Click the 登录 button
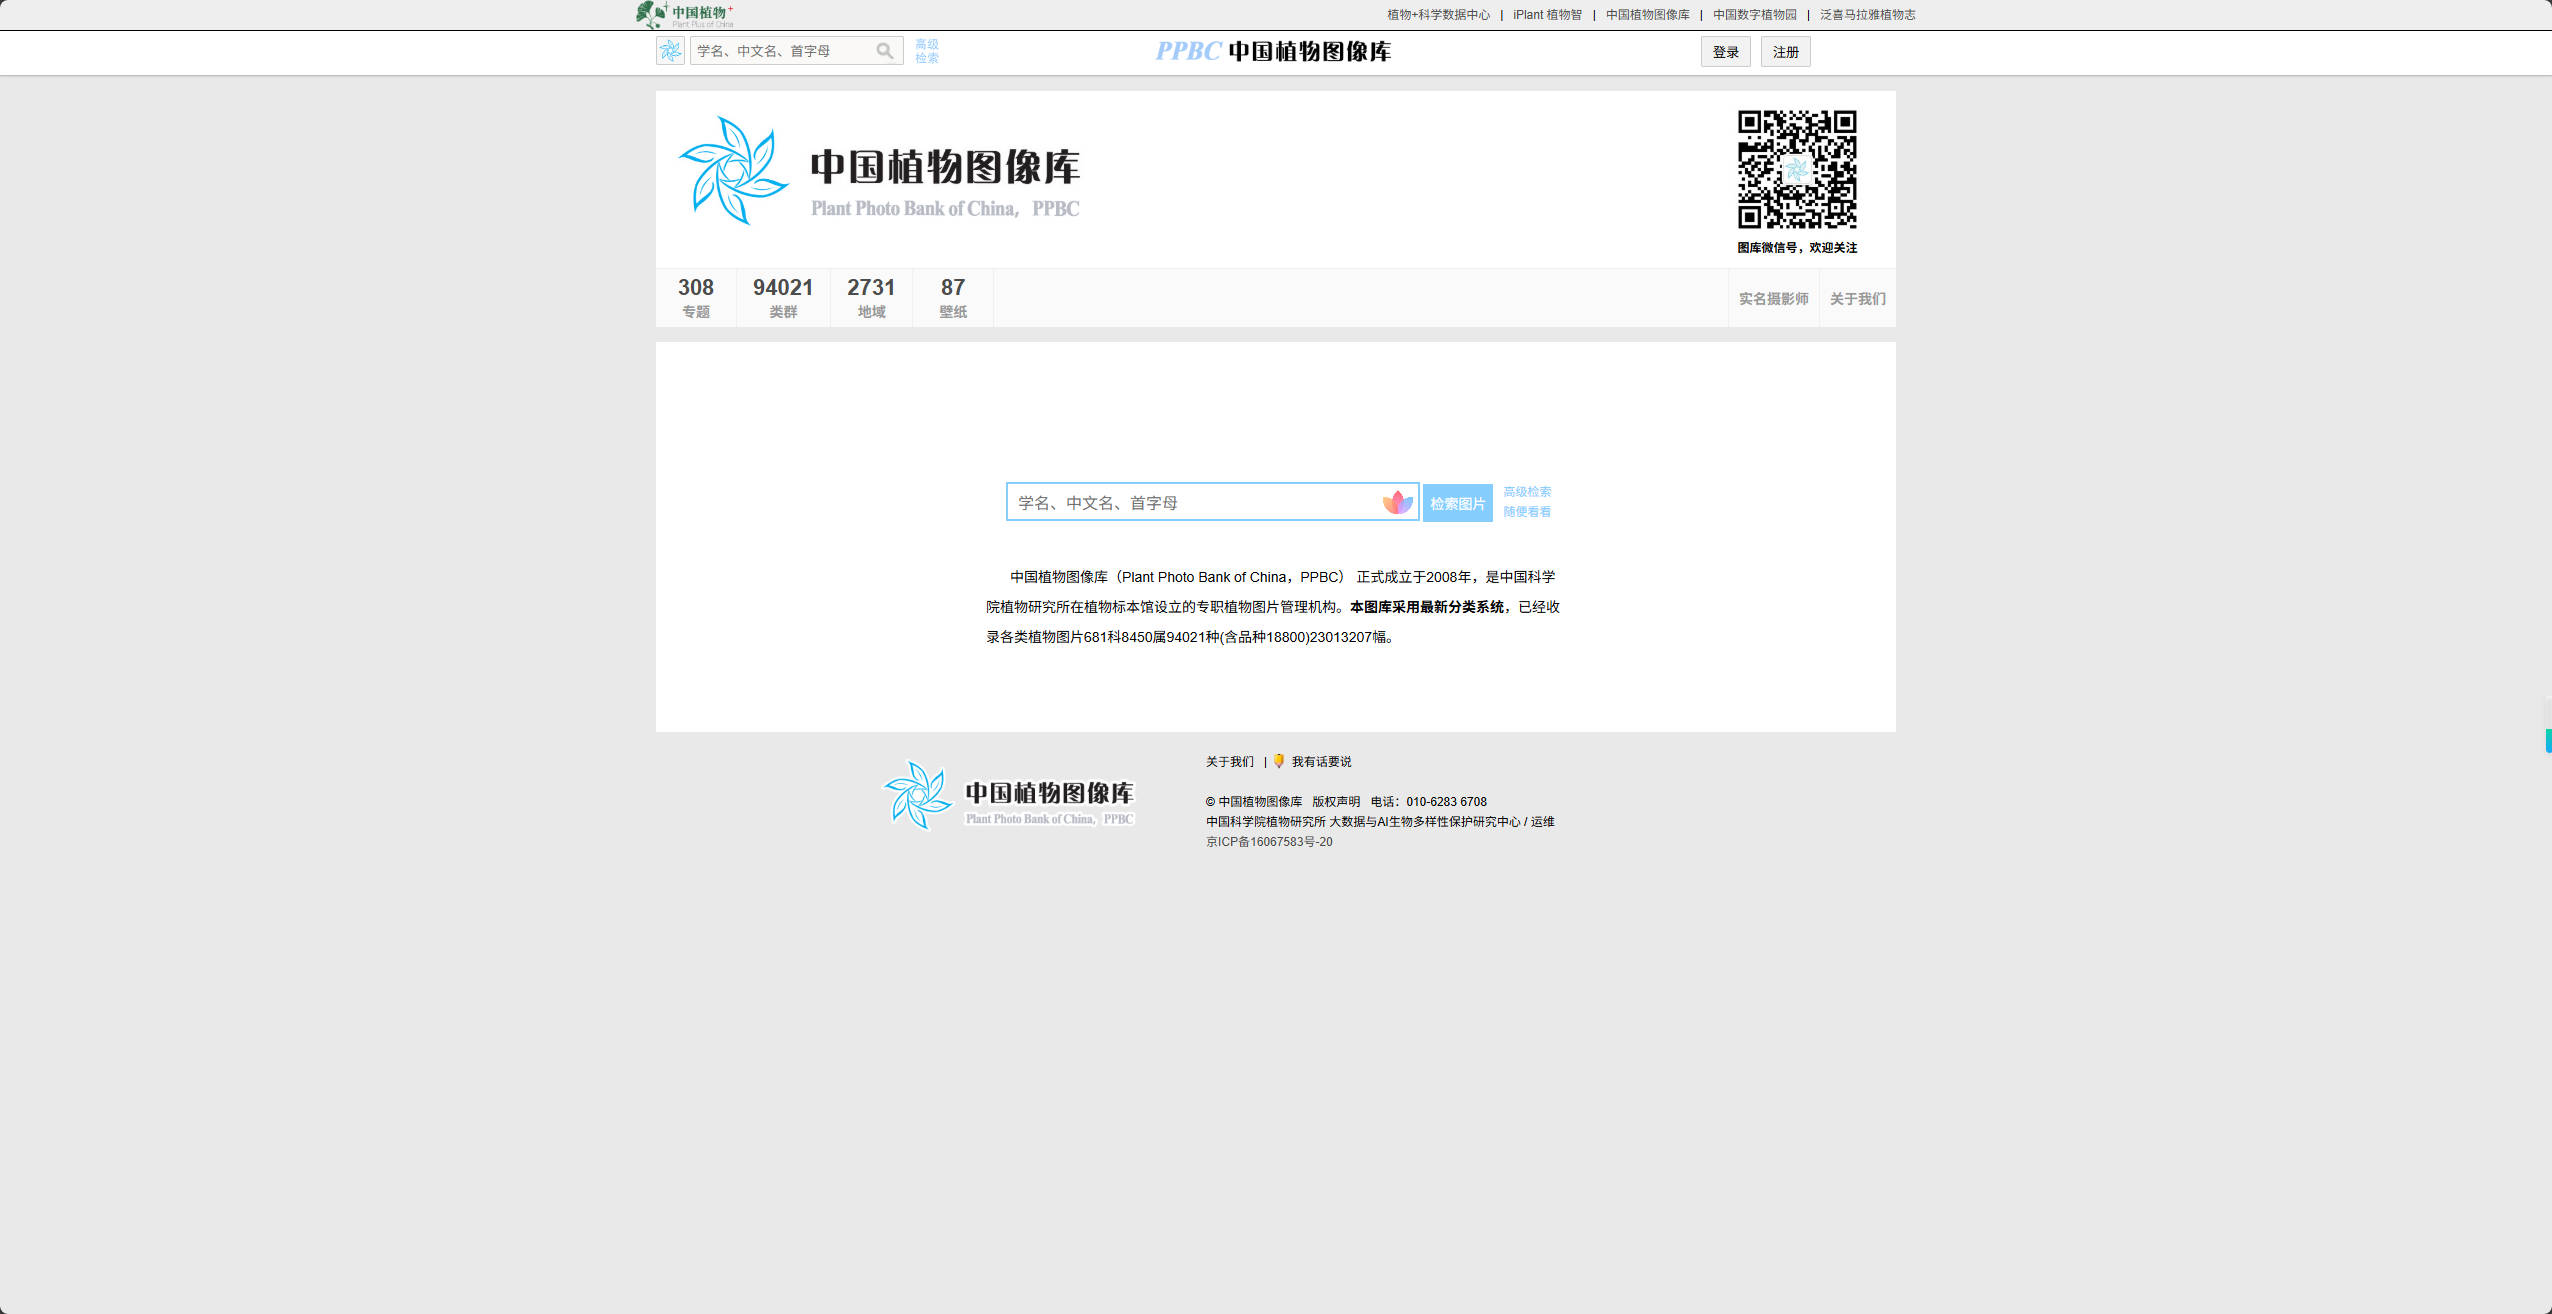This screenshot has width=2552, height=1314. coord(1724,51)
